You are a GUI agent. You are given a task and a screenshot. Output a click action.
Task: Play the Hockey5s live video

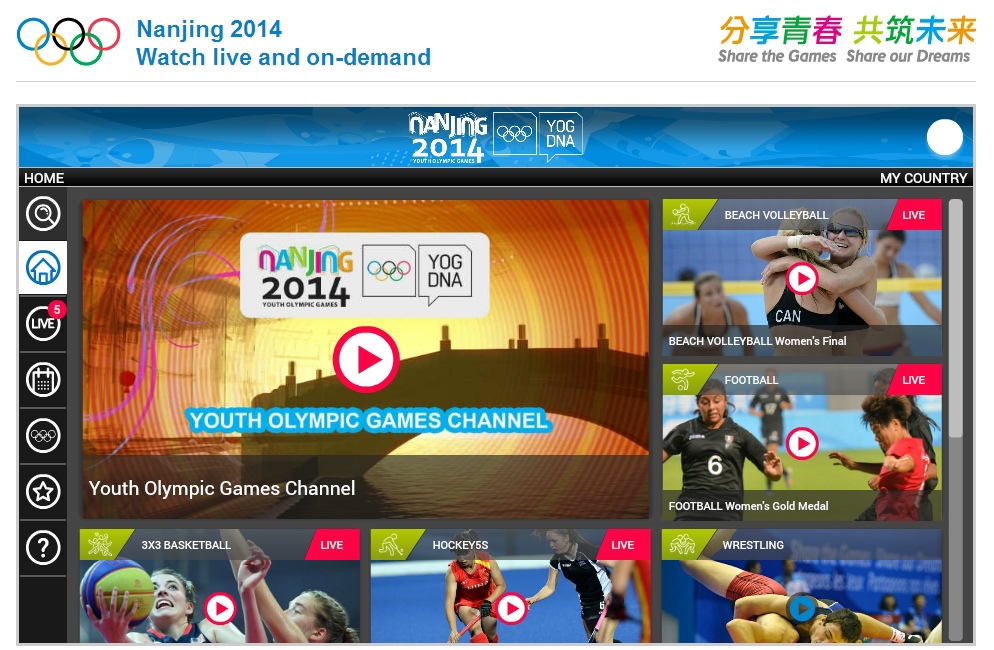[x=511, y=609]
